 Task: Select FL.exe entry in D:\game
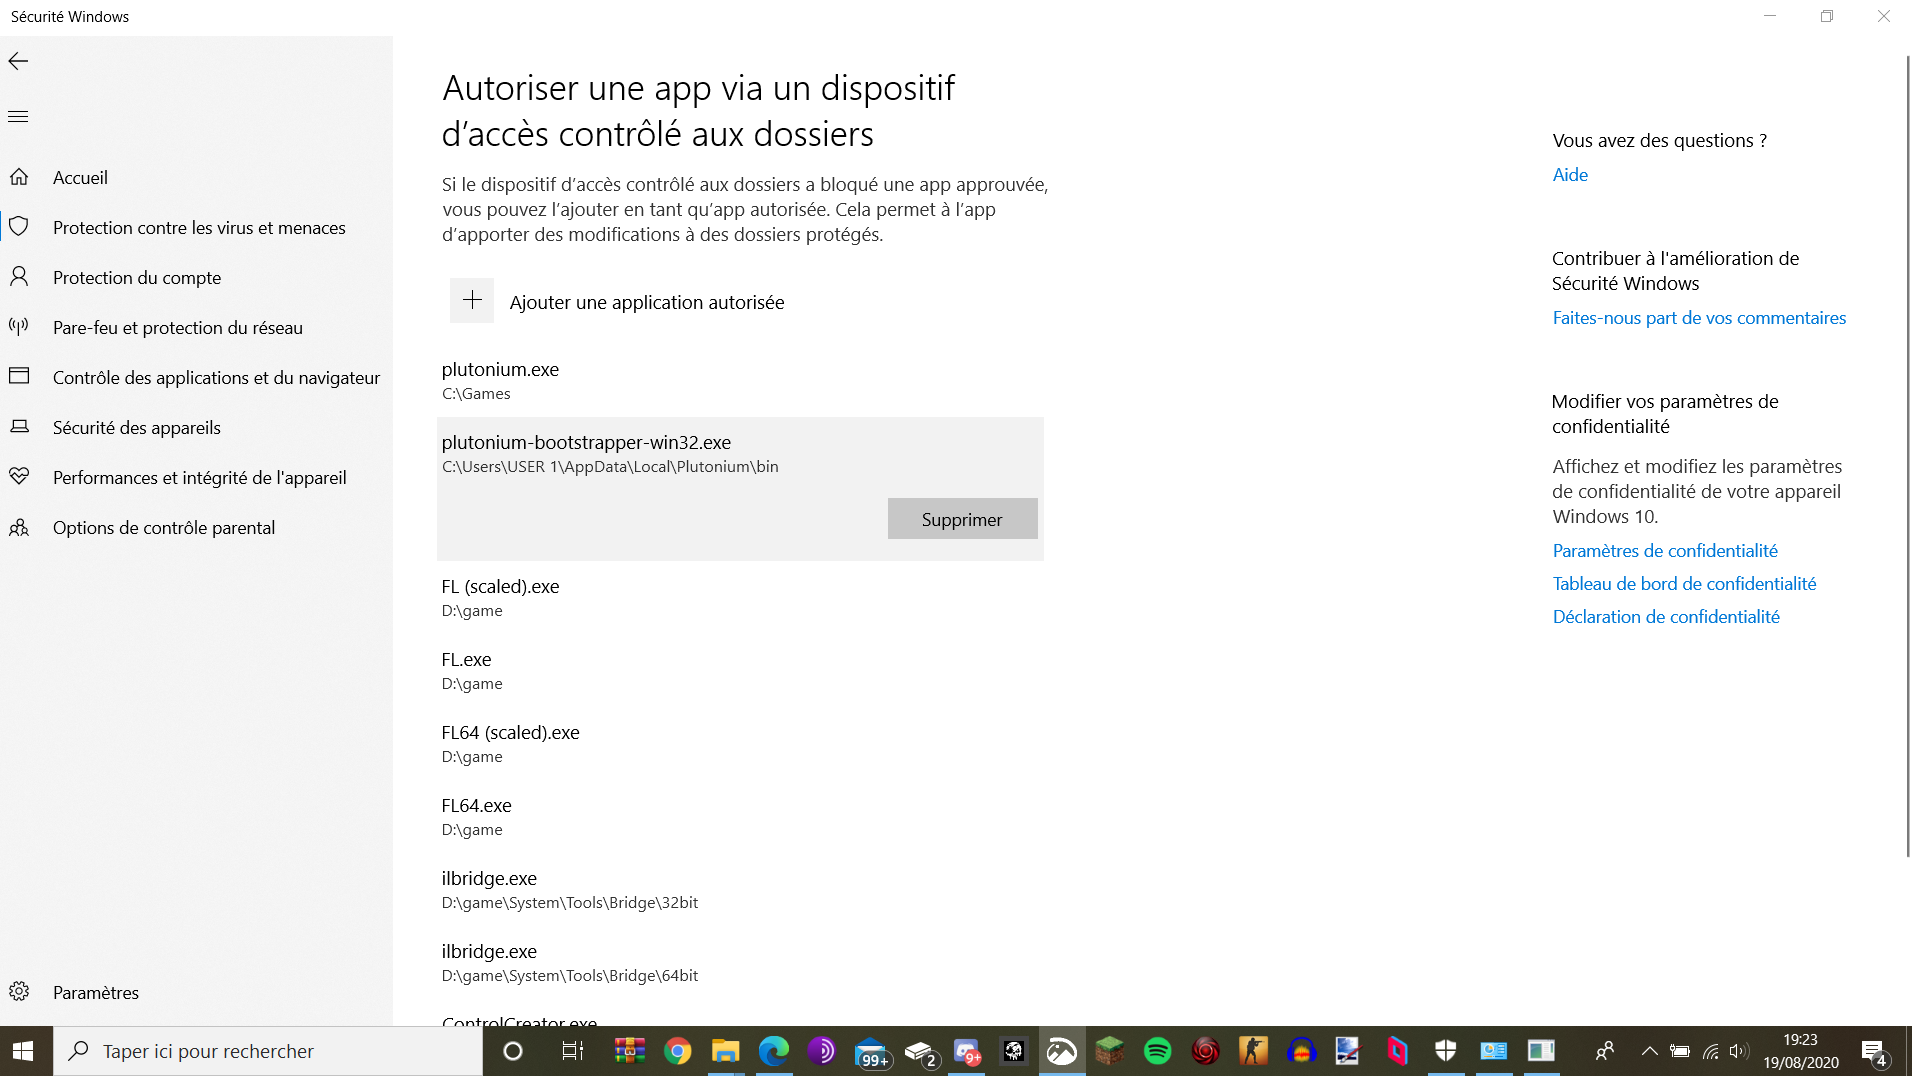(740, 671)
